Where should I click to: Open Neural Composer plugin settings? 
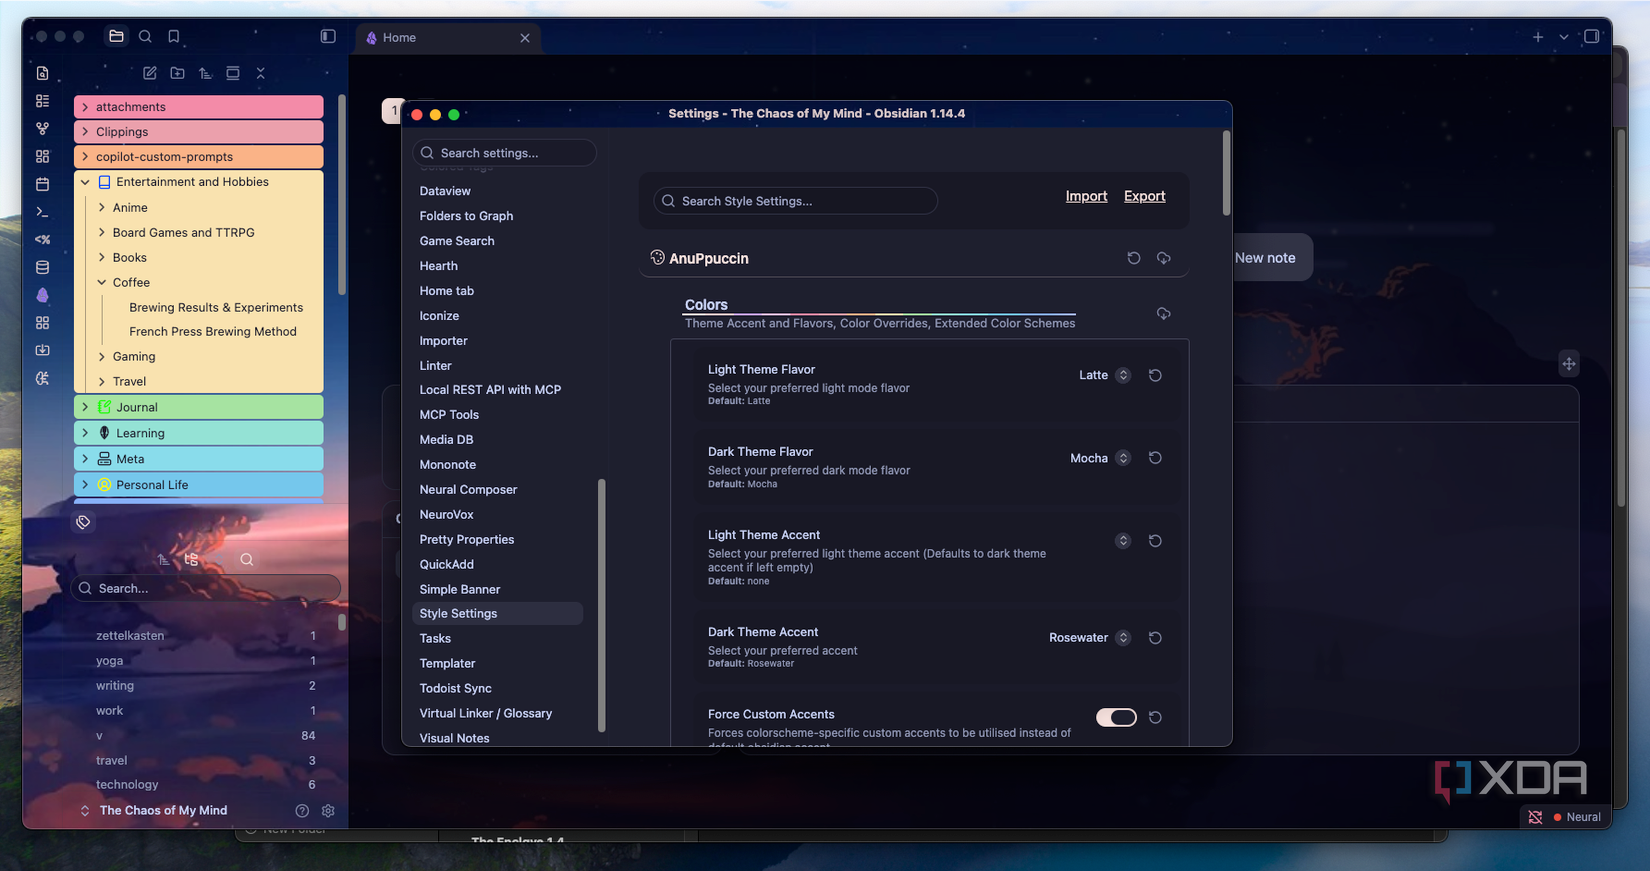tap(468, 490)
